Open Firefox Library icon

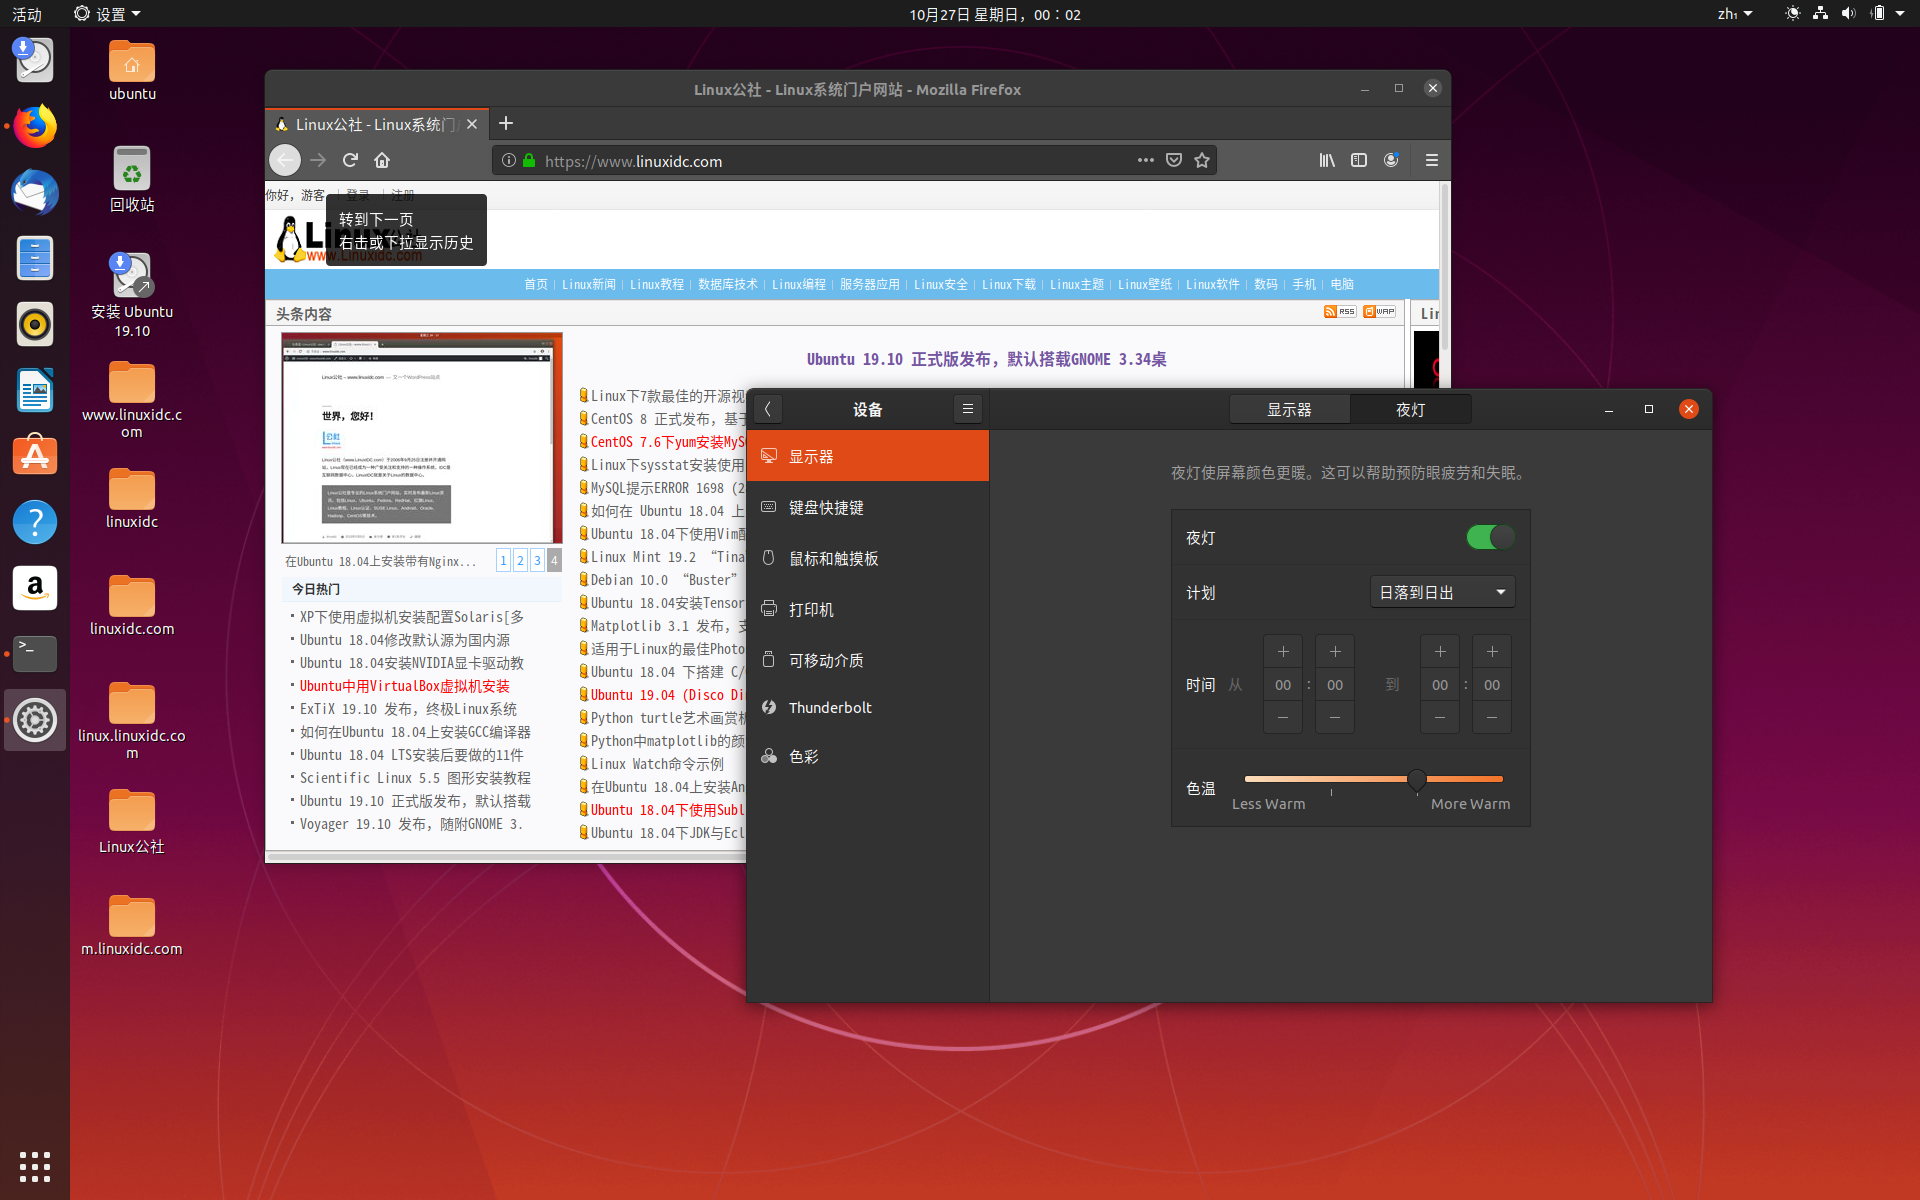coord(1327,160)
